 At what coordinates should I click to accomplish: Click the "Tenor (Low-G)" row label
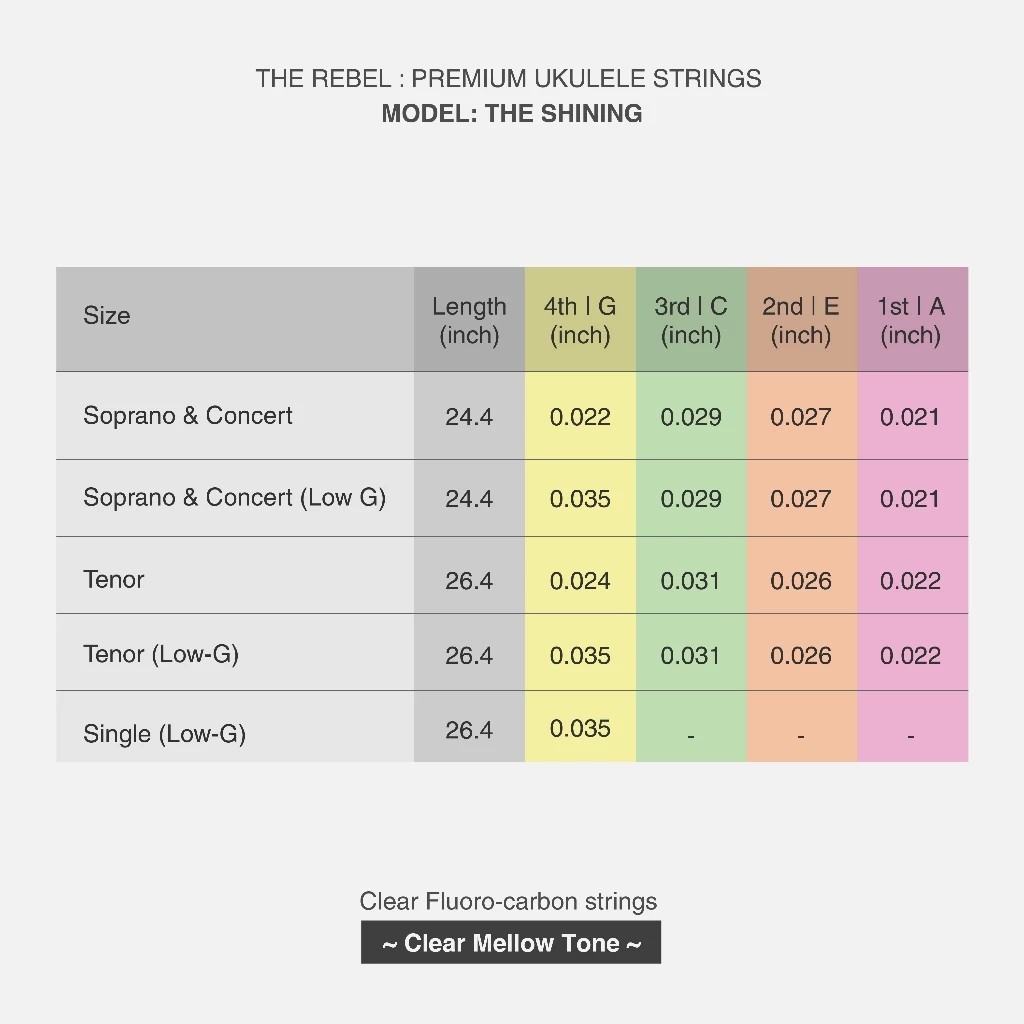[161, 655]
